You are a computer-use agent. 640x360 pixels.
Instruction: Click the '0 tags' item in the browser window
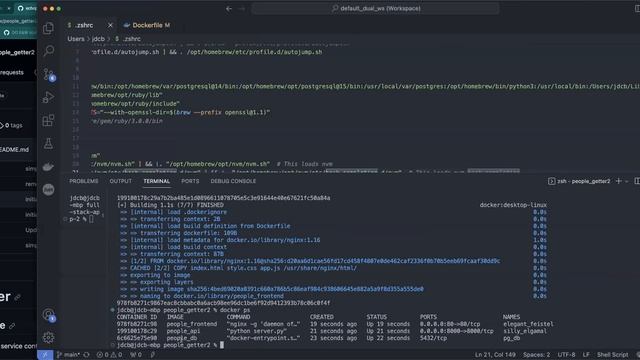pos(11,125)
